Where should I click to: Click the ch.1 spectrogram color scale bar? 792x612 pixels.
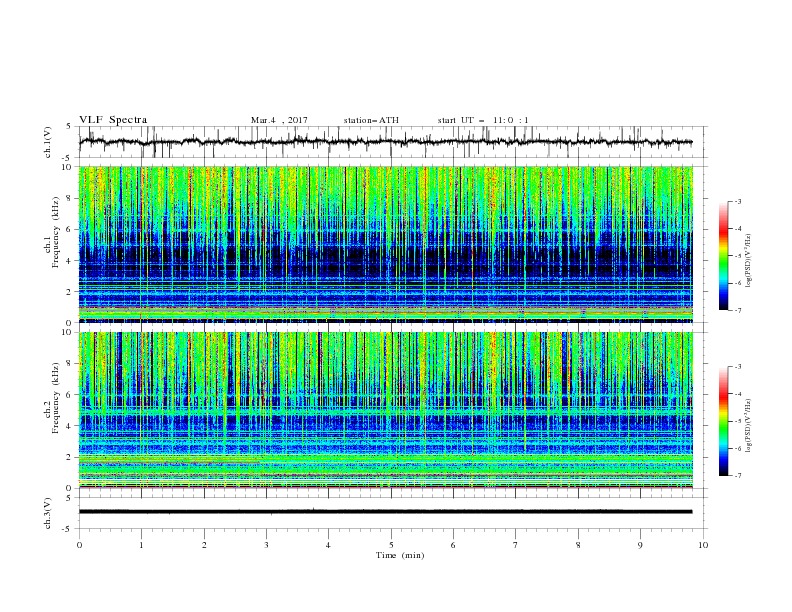723,256
